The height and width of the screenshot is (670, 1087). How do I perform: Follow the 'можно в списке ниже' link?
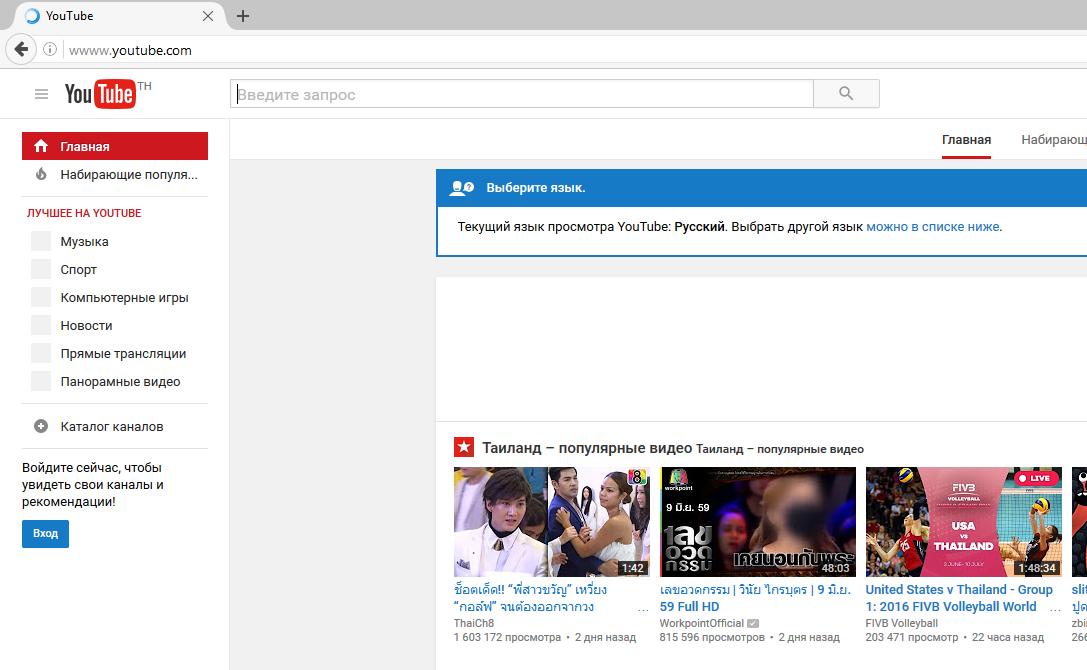932,227
